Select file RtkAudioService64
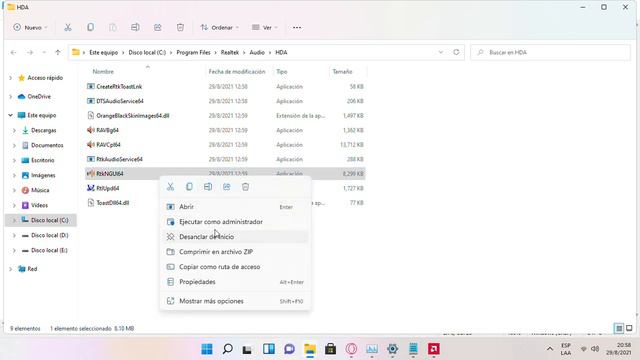The height and width of the screenshot is (360, 640). (x=120, y=159)
